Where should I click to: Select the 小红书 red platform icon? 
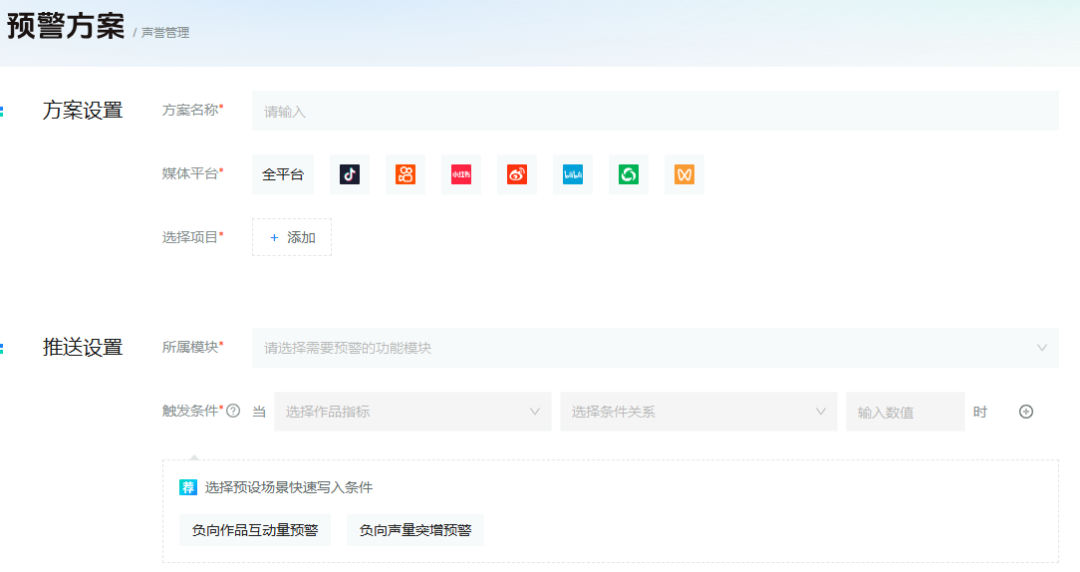(x=461, y=174)
